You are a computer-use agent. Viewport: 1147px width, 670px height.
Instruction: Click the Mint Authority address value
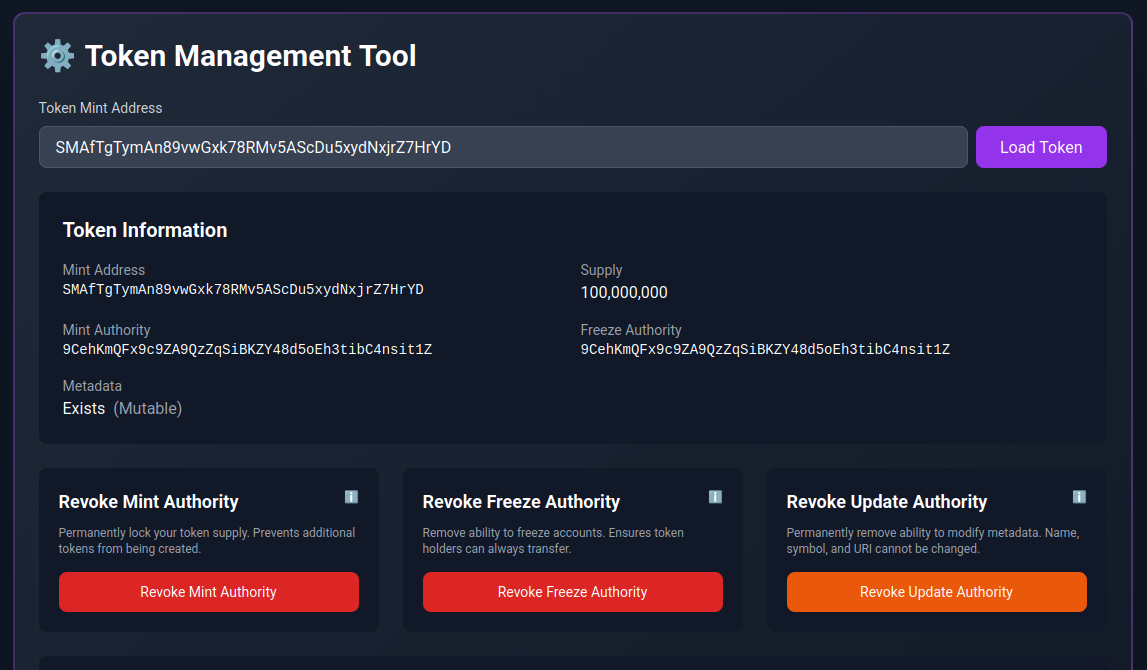coord(247,350)
